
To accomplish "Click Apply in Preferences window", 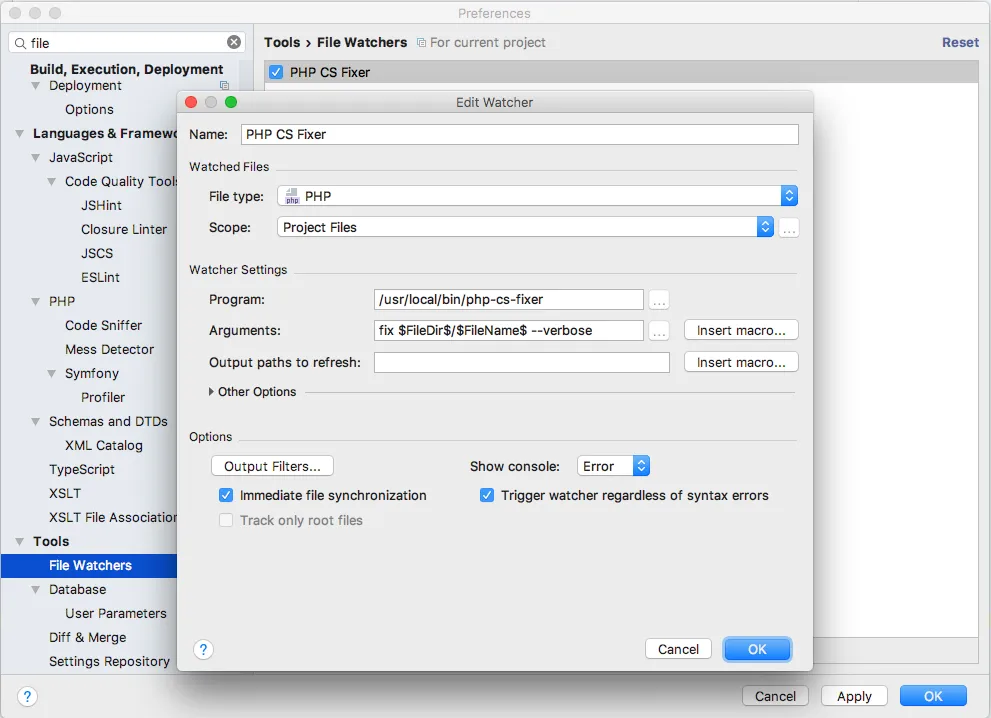I will coord(854,696).
